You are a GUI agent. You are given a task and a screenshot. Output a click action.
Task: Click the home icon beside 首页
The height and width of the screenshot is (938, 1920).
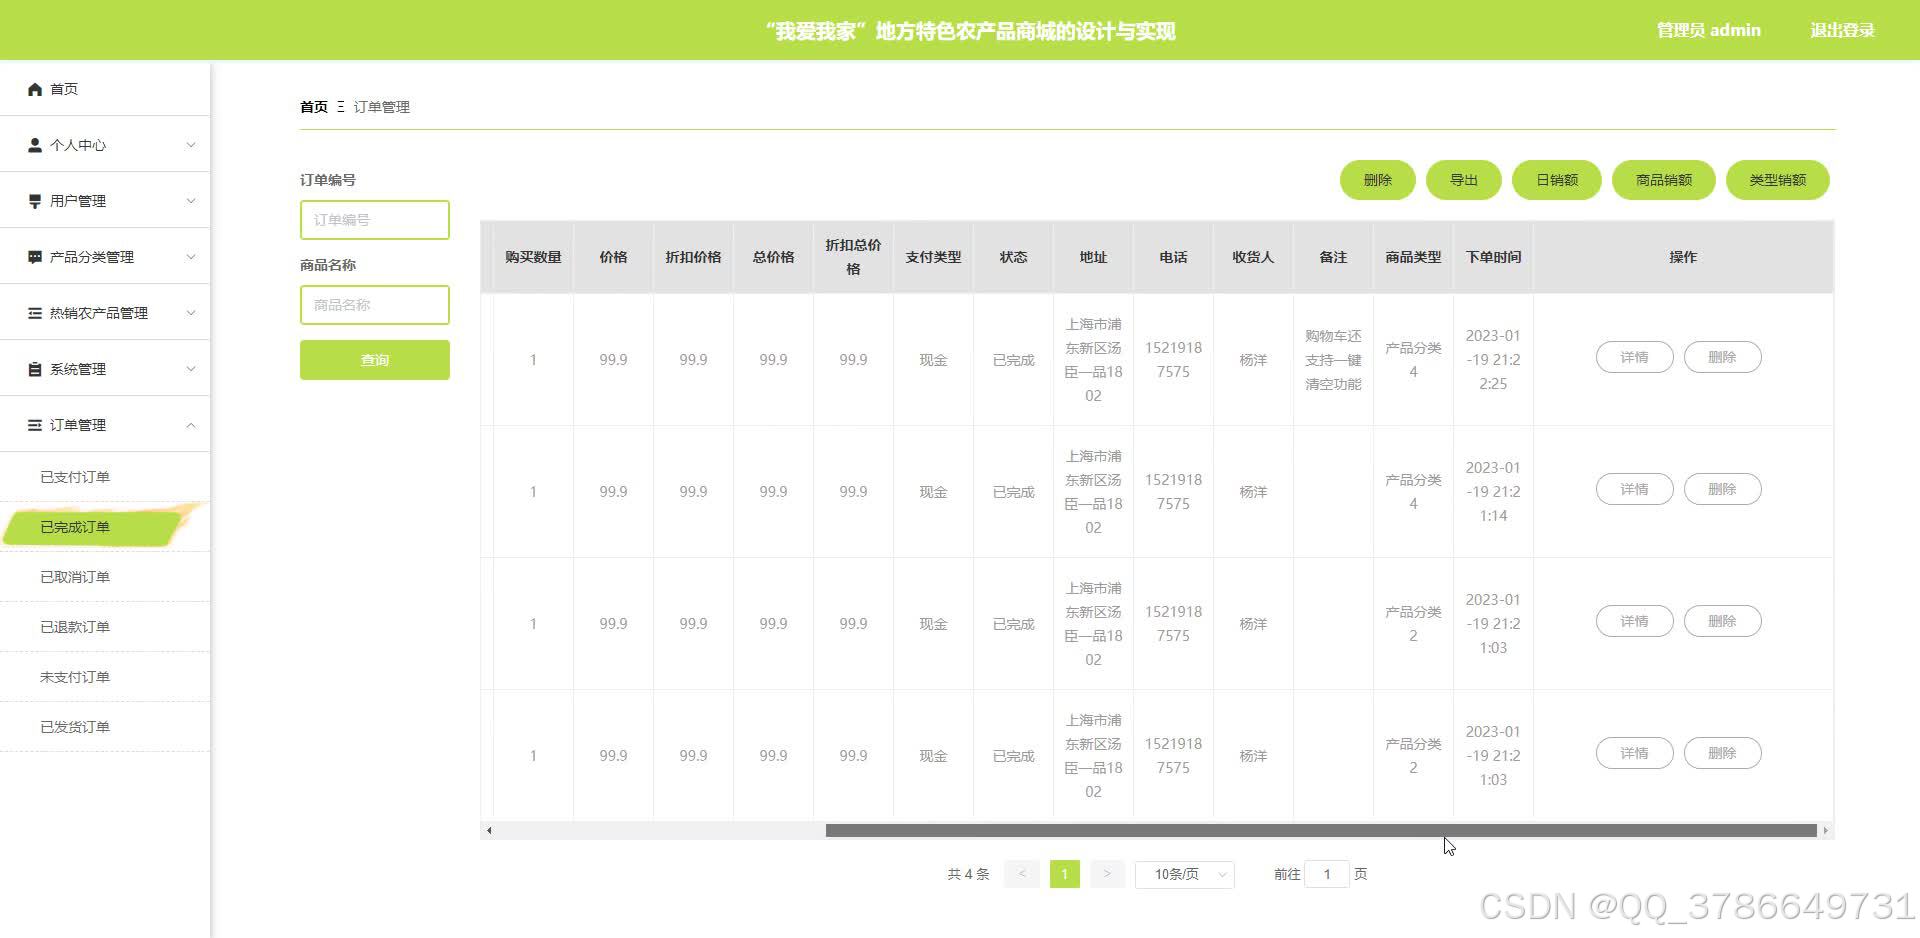pyautogui.click(x=35, y=89)
